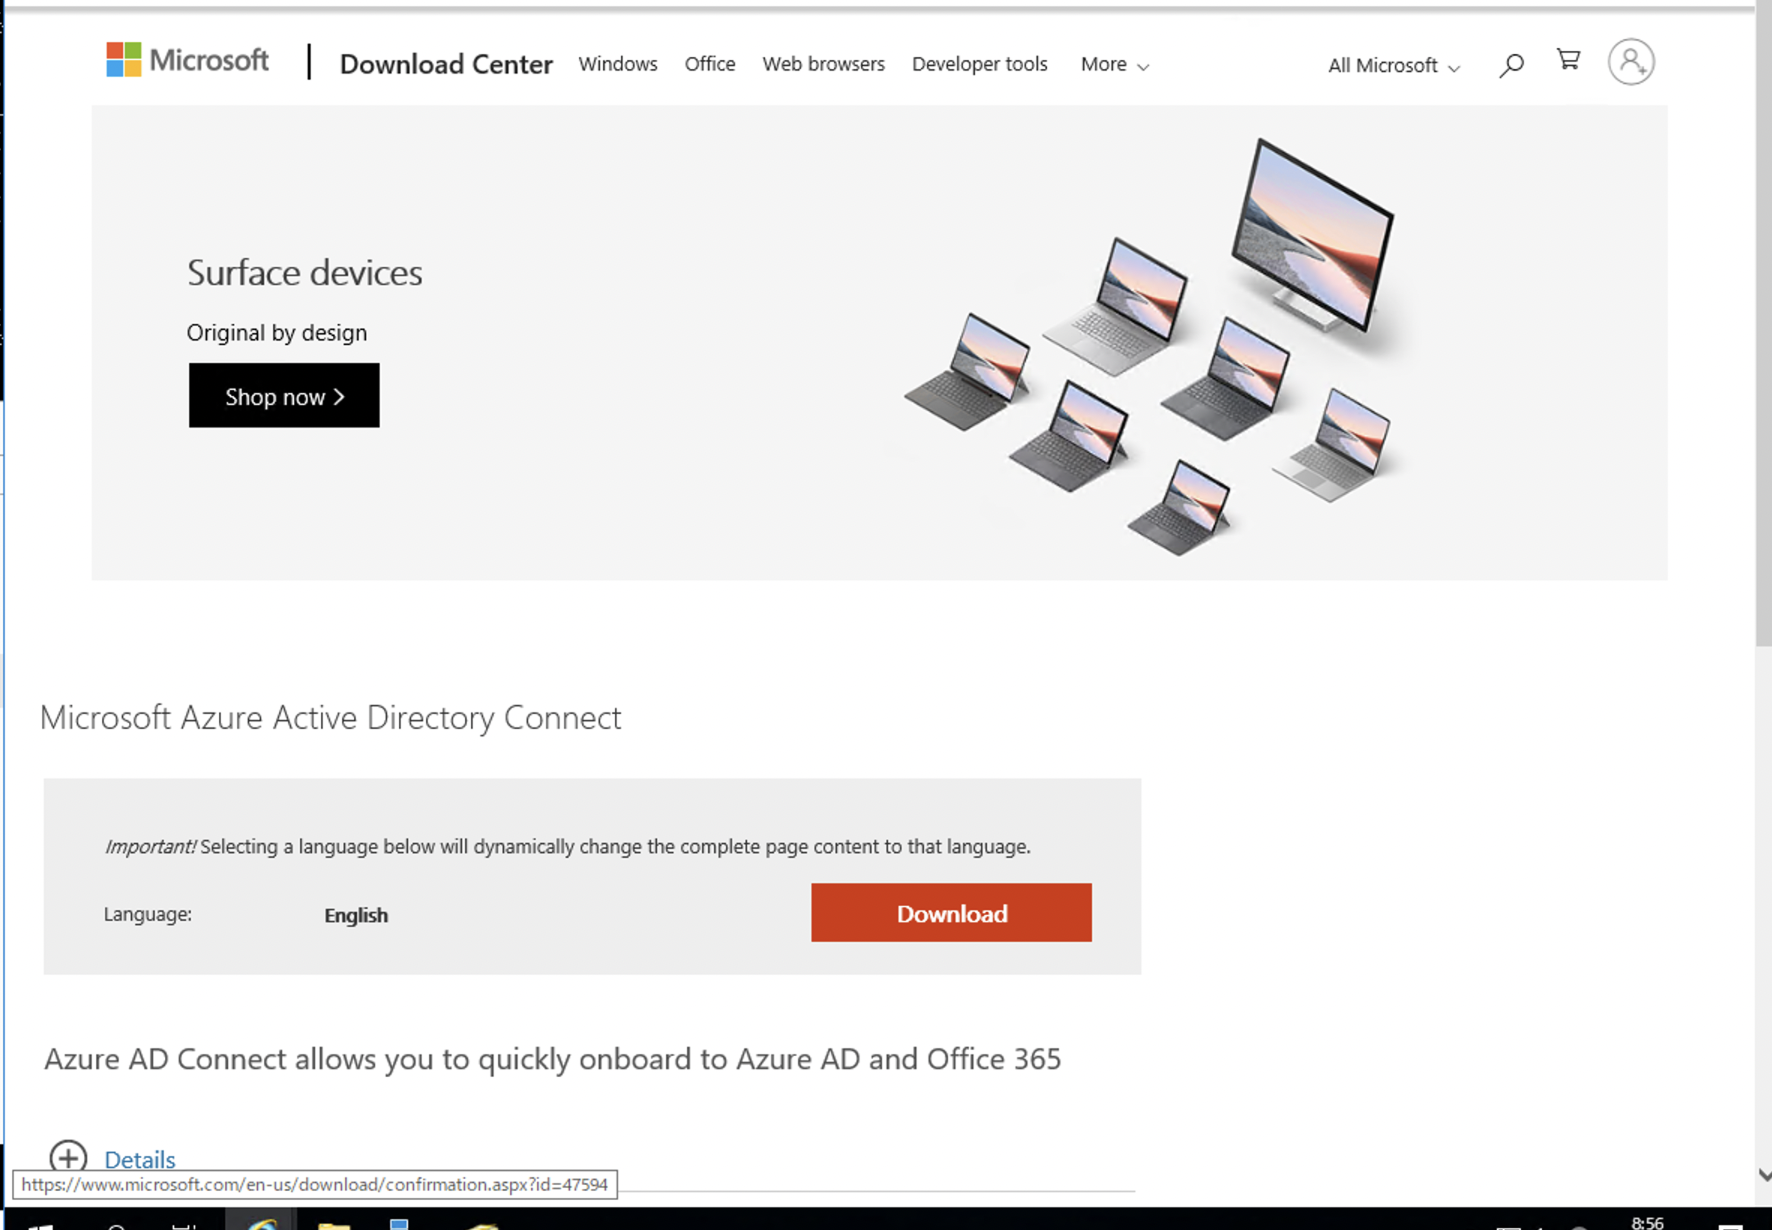
Task: Open the Windows navigation item
Action: click(x=618, y=64)
